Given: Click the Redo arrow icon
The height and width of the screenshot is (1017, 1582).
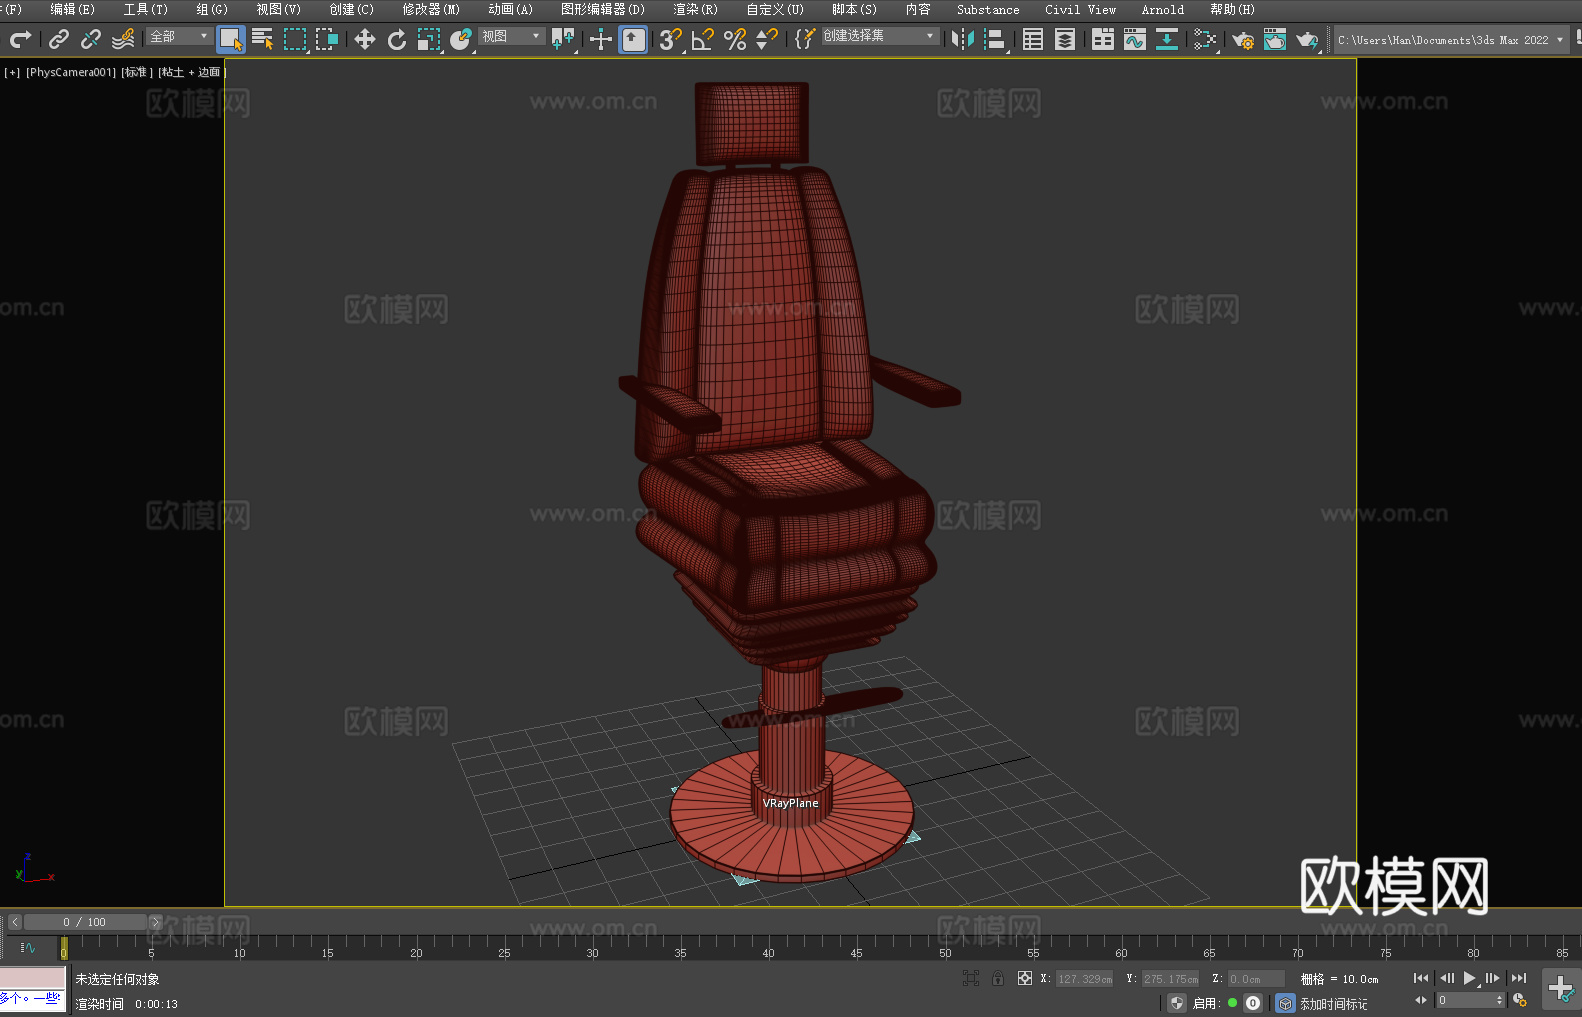Looking at the screenshot, I should click(x=20, y=39).
